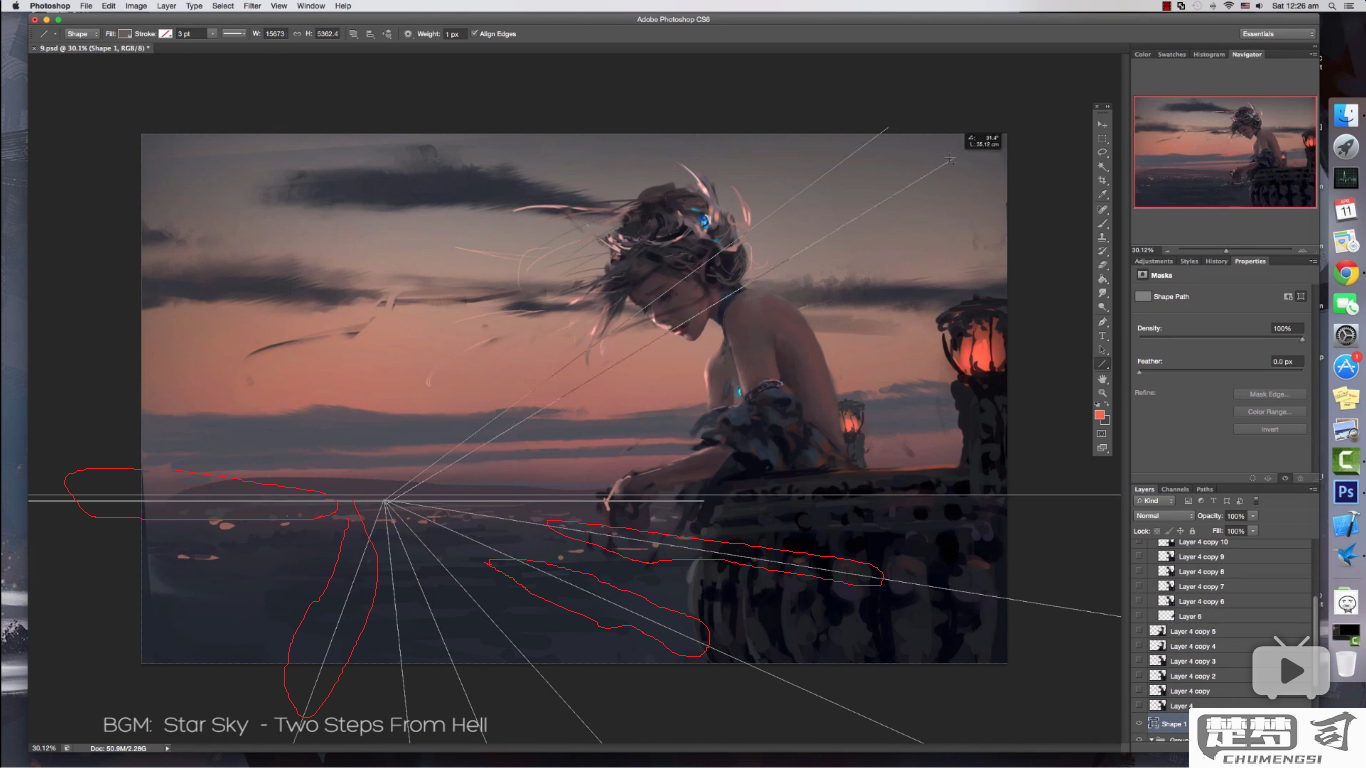The image size is (1366, 768).
Task: Open the layer Fill dropdown arrow
Action: (1253, 531)
